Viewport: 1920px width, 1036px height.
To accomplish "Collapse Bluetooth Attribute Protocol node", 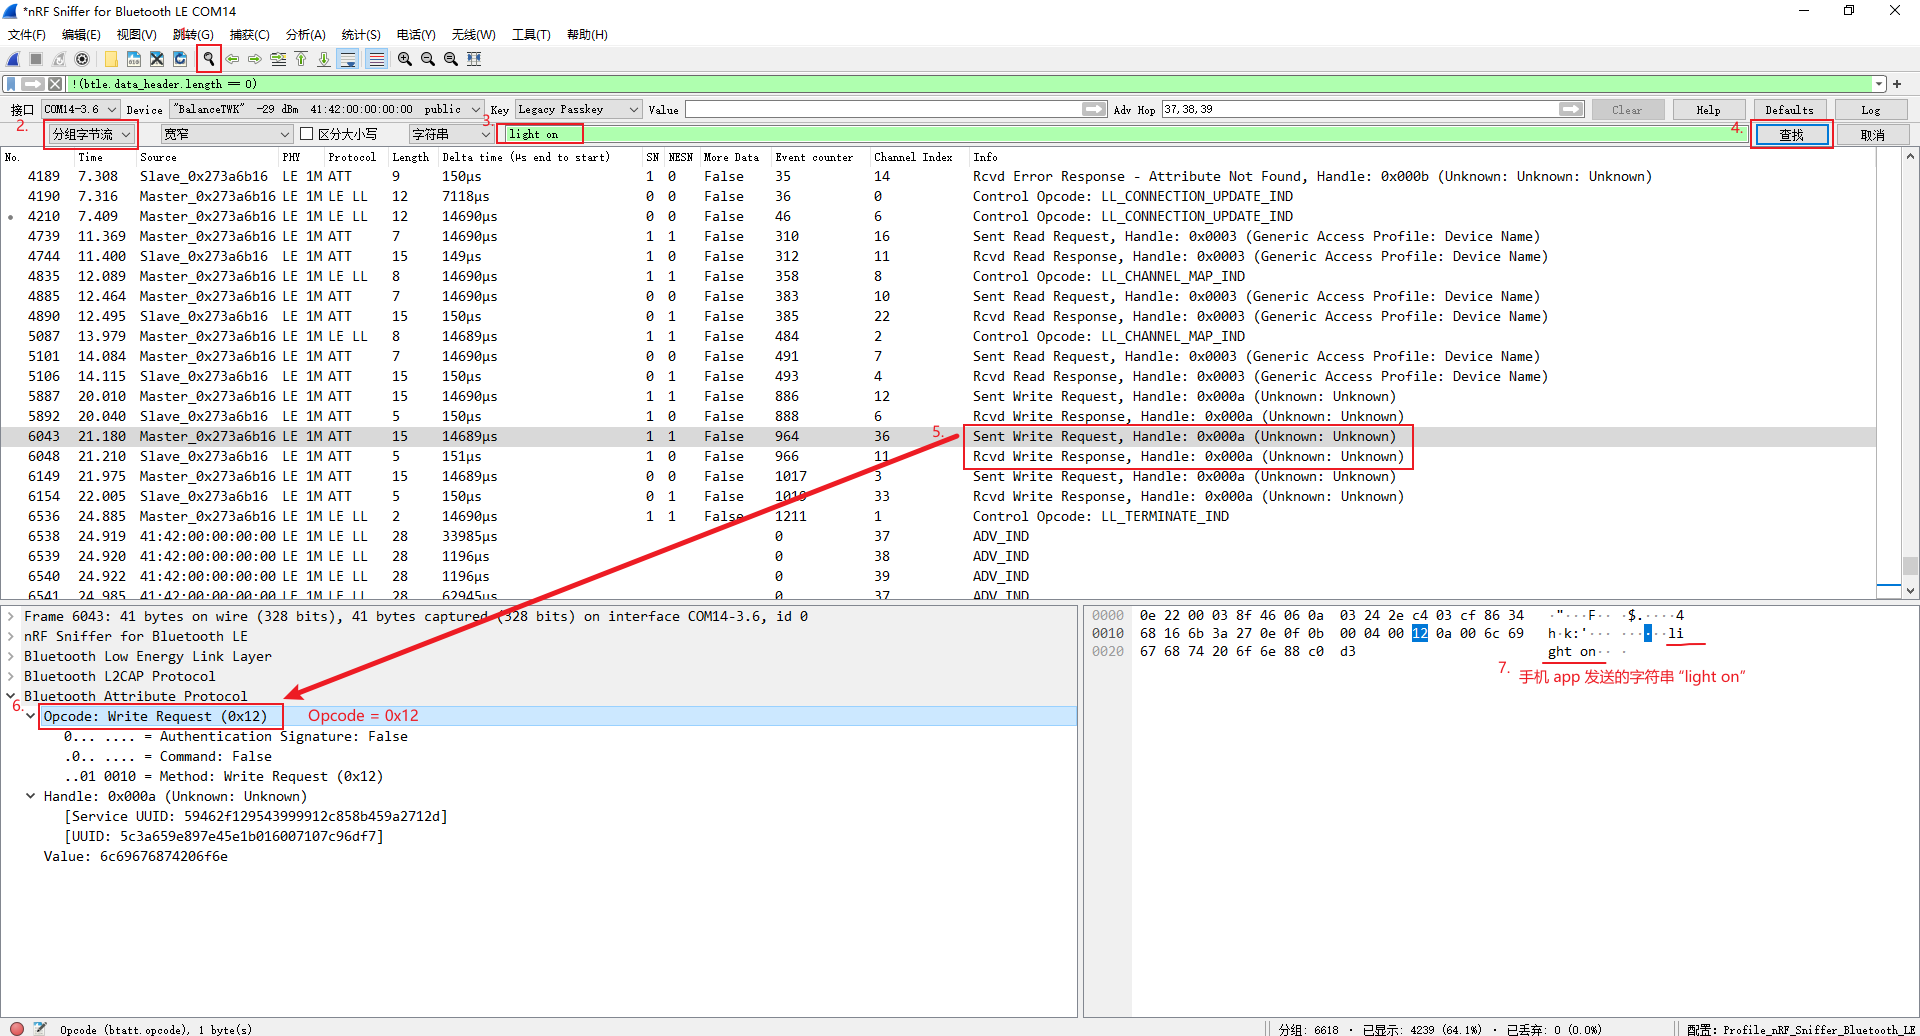I will coord(11,697).
